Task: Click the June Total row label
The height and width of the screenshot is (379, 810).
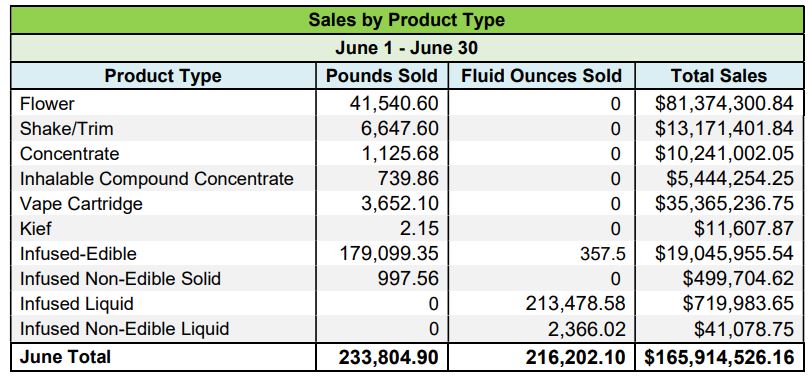Action: click(x=65, y=357)
